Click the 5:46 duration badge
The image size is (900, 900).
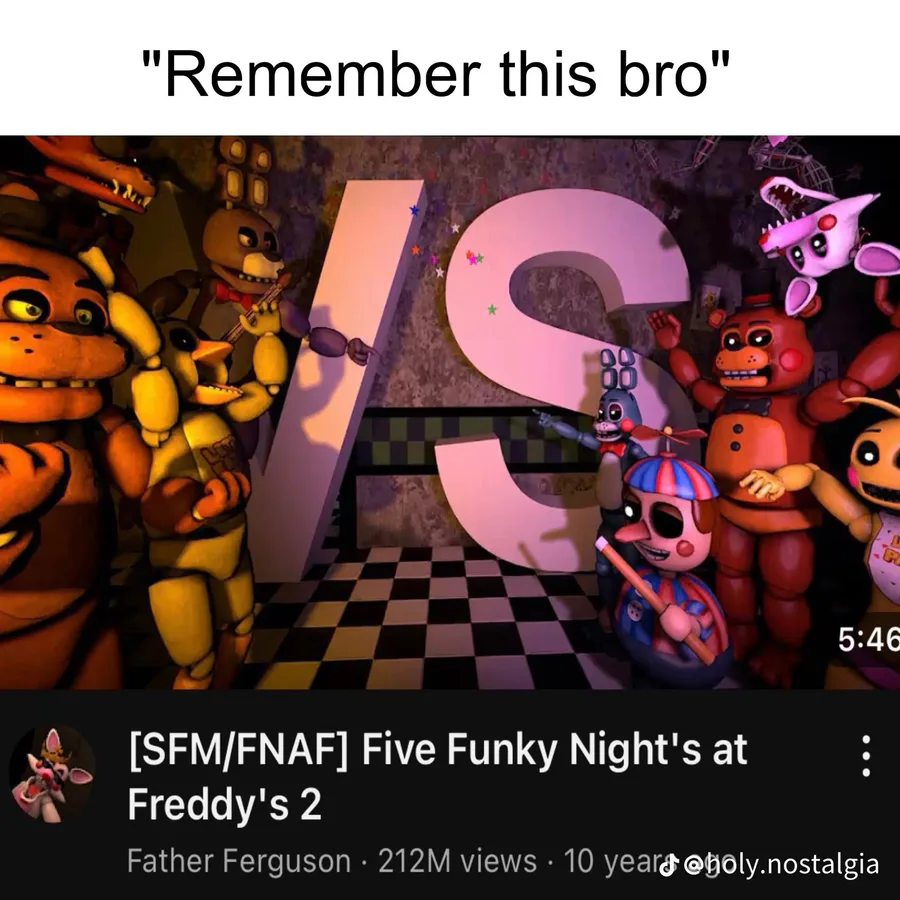pyautogui.click(x=868, y=639)
